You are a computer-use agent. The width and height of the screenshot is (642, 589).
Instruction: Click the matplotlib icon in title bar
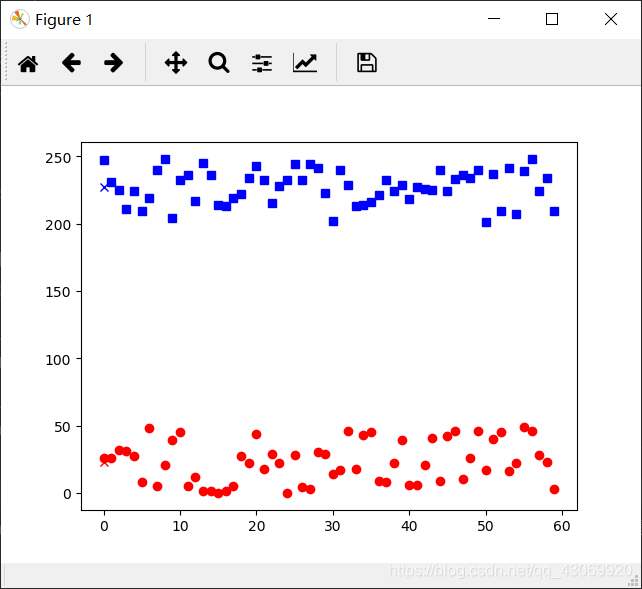[x=20, y=19]
